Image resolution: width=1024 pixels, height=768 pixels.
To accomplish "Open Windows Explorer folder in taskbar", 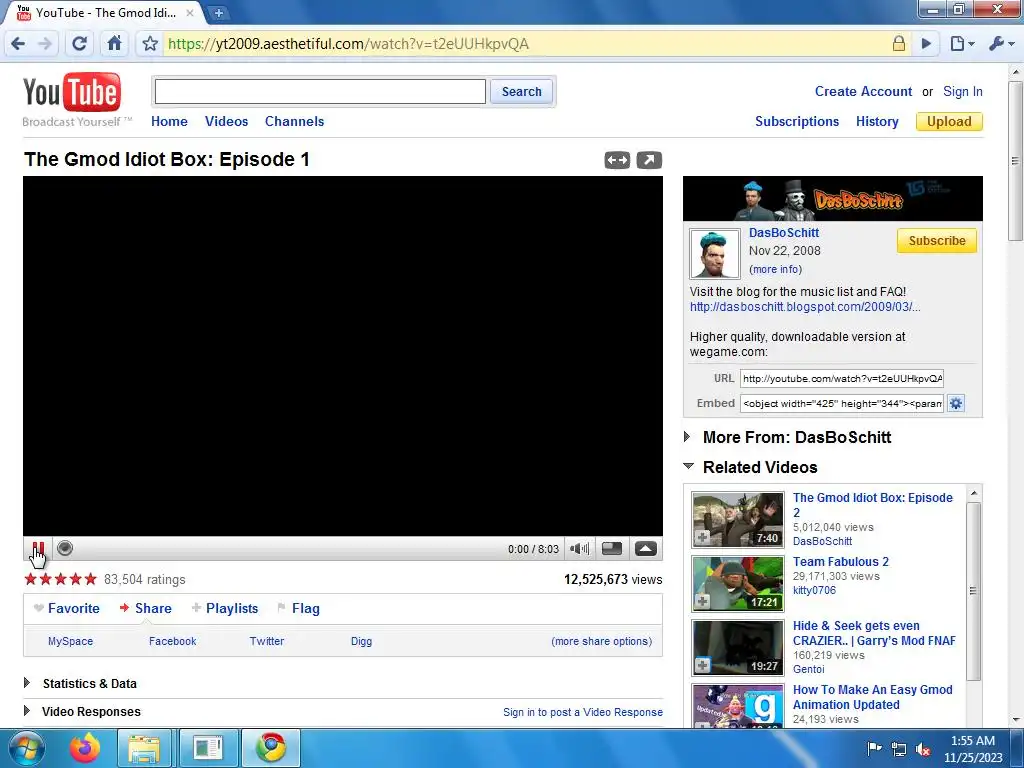I will coord(144,748).
